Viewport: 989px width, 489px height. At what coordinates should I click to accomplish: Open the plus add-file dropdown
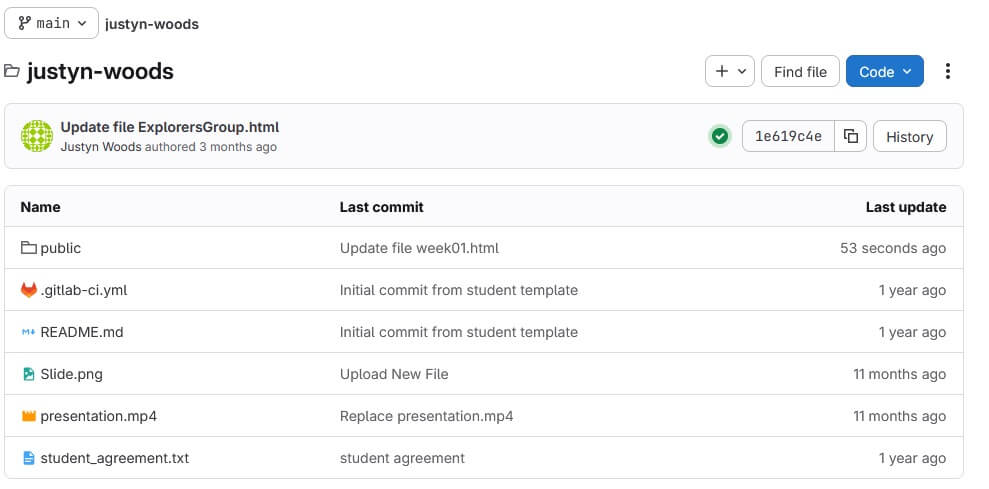(730, 71)
